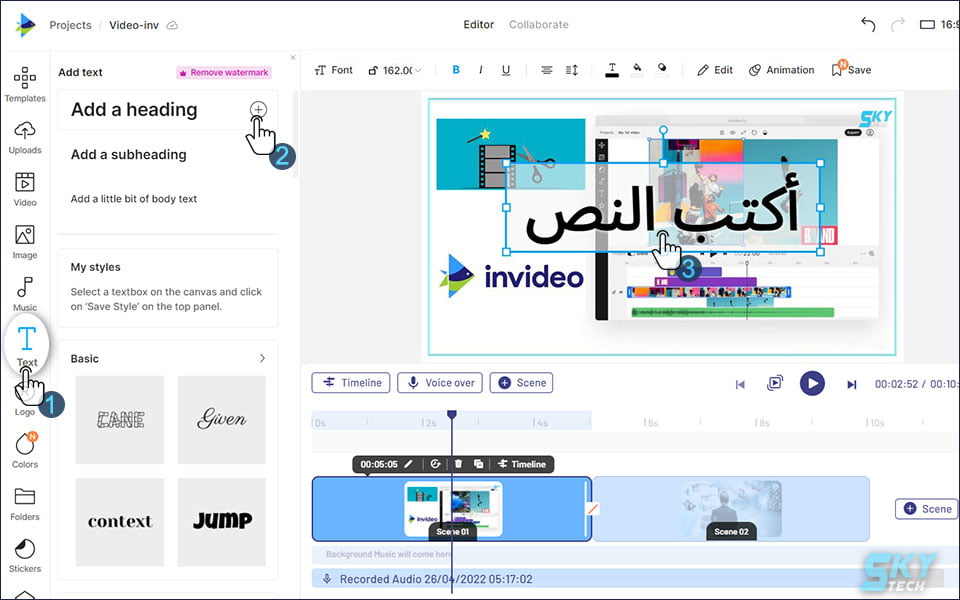The image size is (960, 600).
Task: Switch to the Collaborate tab
Action: (539, 24)
